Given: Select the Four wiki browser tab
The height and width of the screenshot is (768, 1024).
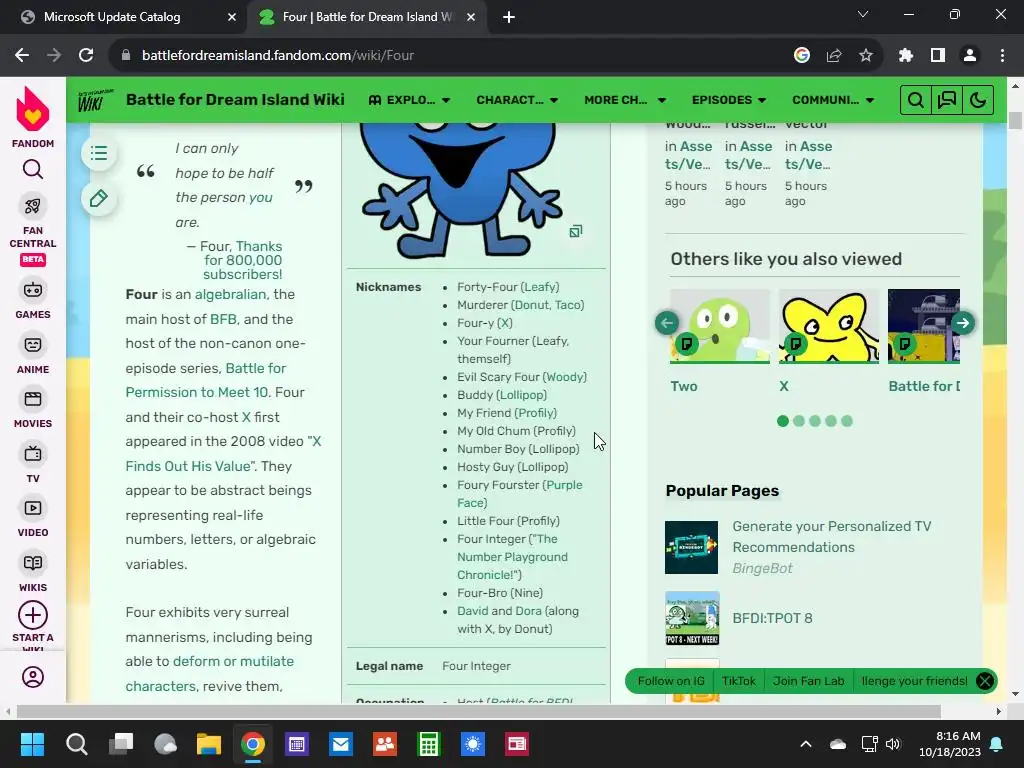Looking at the screenshot, I should point(366,17).
